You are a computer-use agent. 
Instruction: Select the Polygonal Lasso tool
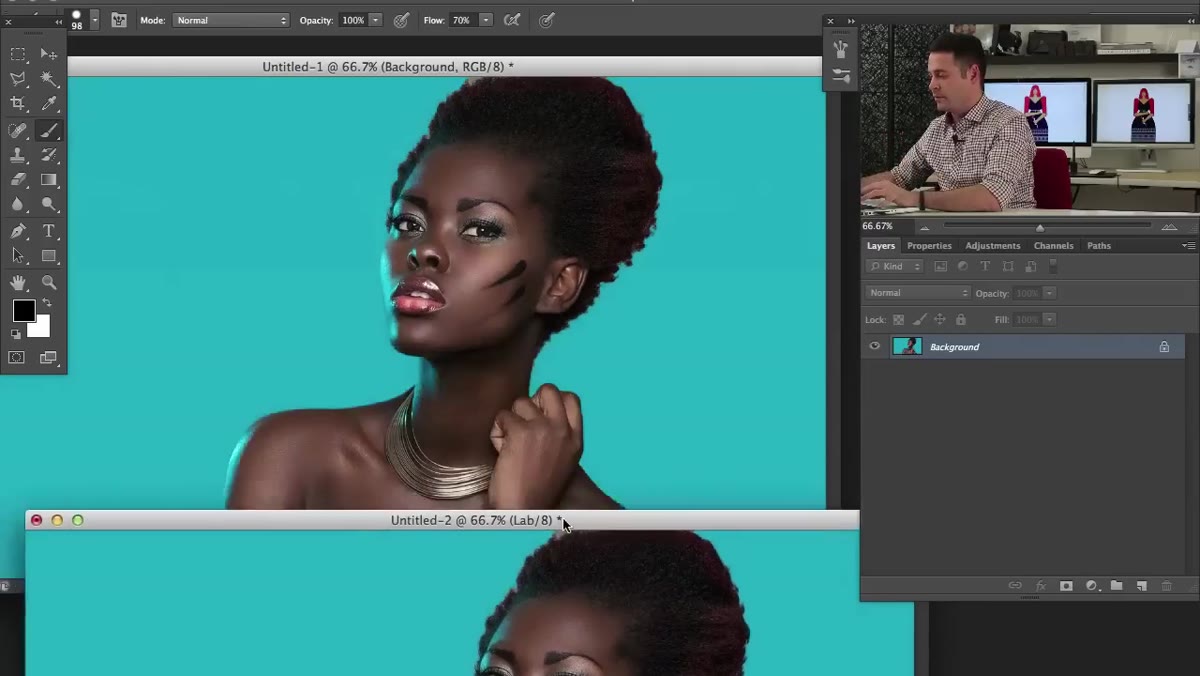click(18, 79)
